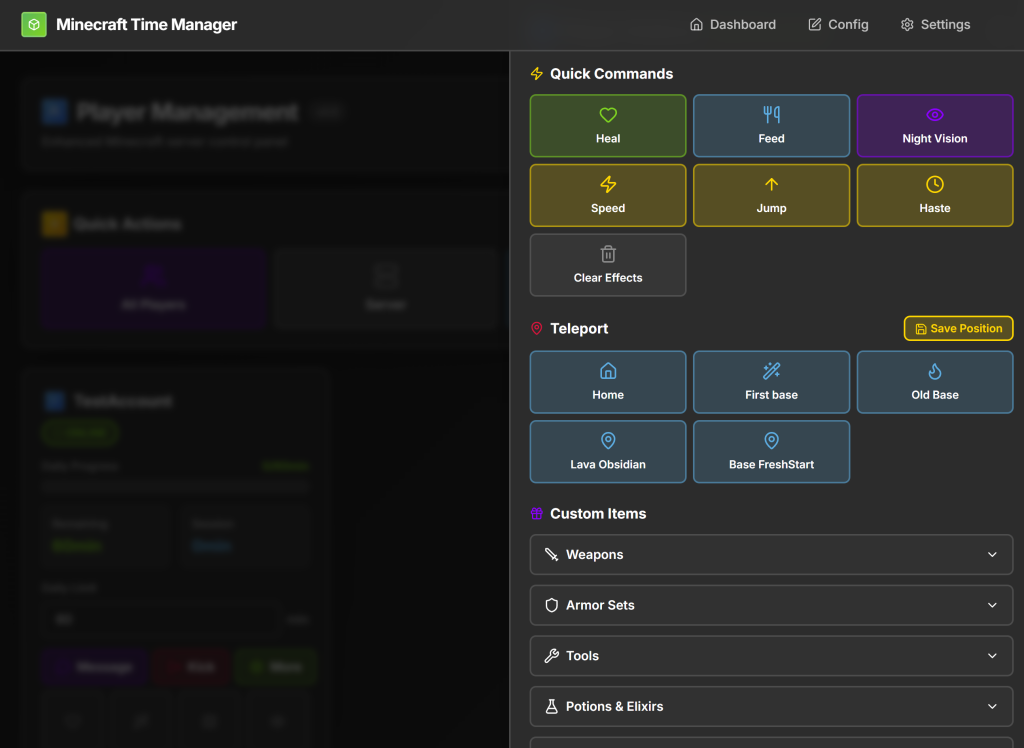This screenshot has width=1024, height=748.
Task: Expand Potions & Elixirs list
Action: [x=771, y=706]
